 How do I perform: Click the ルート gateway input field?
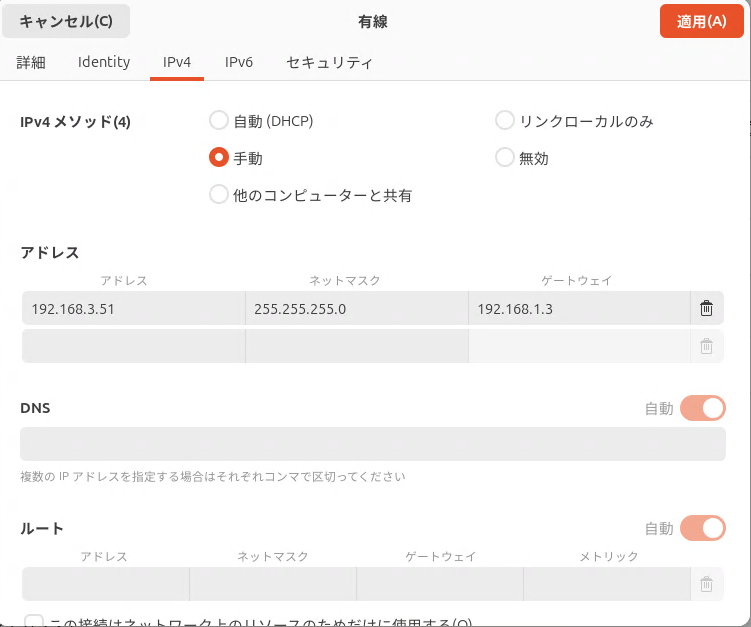pyautogui.click(x=440, y=584)
